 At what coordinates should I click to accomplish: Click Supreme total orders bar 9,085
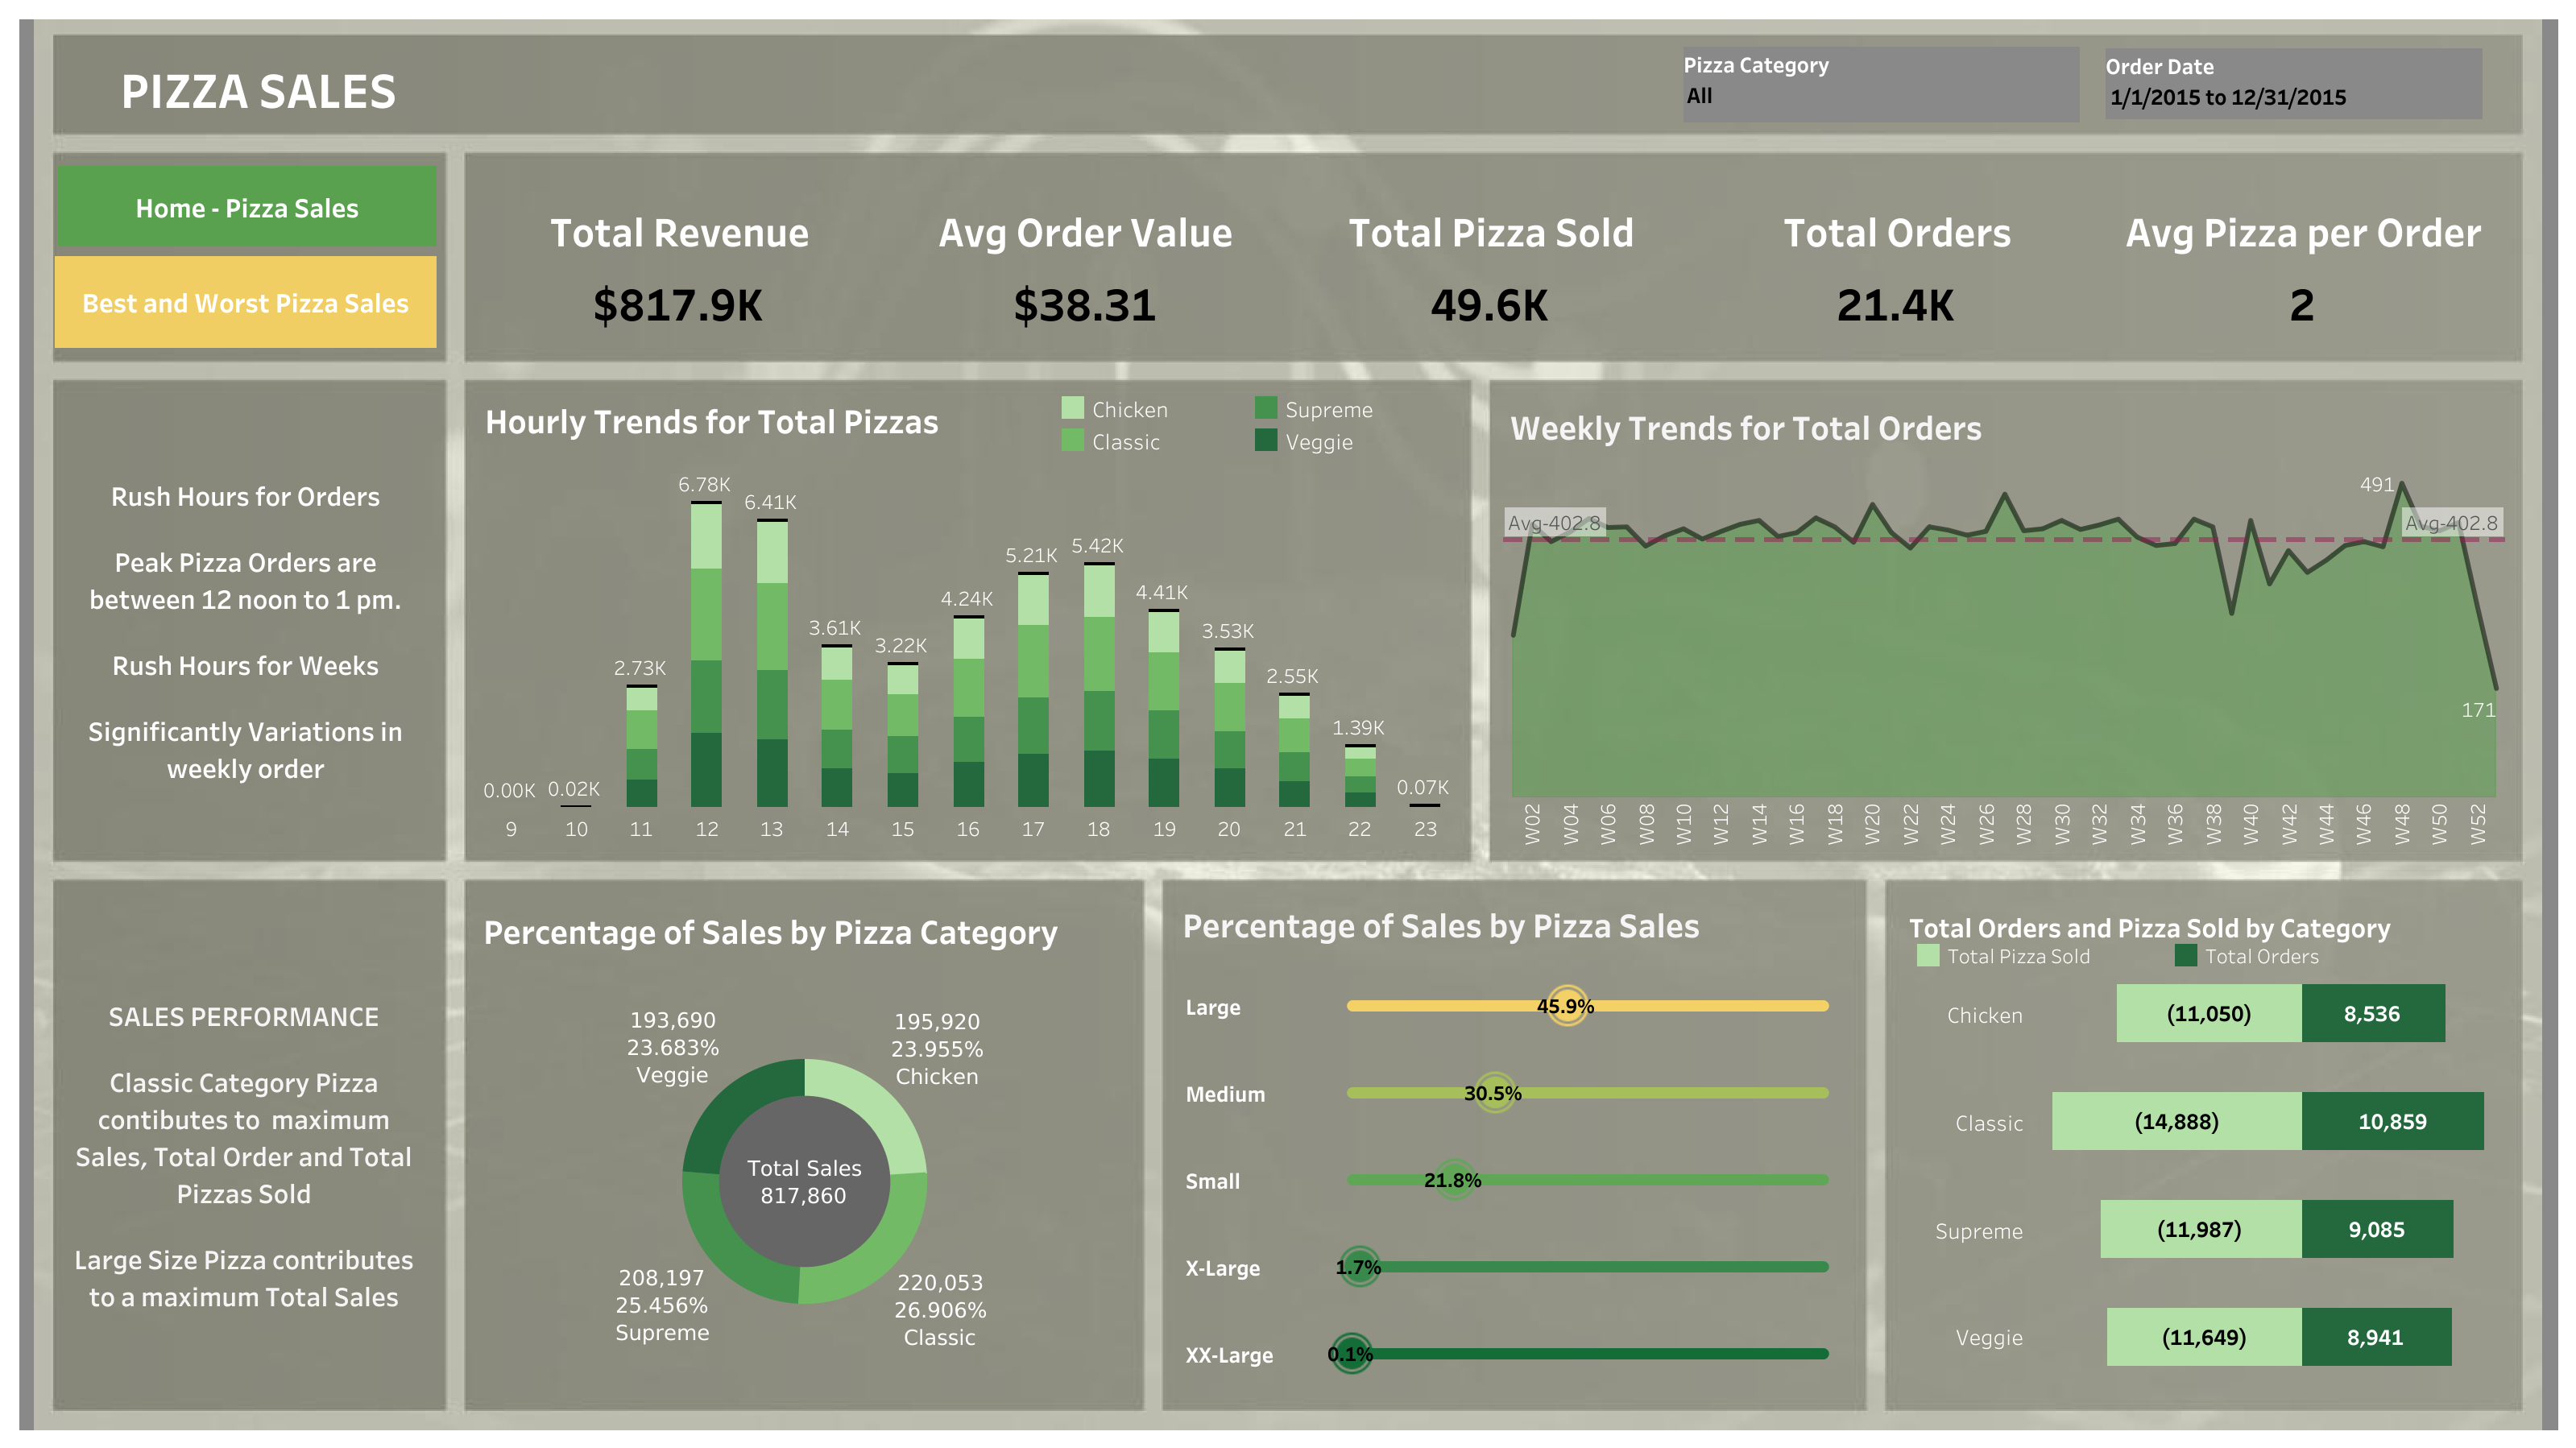[x=2377, y=1229]
